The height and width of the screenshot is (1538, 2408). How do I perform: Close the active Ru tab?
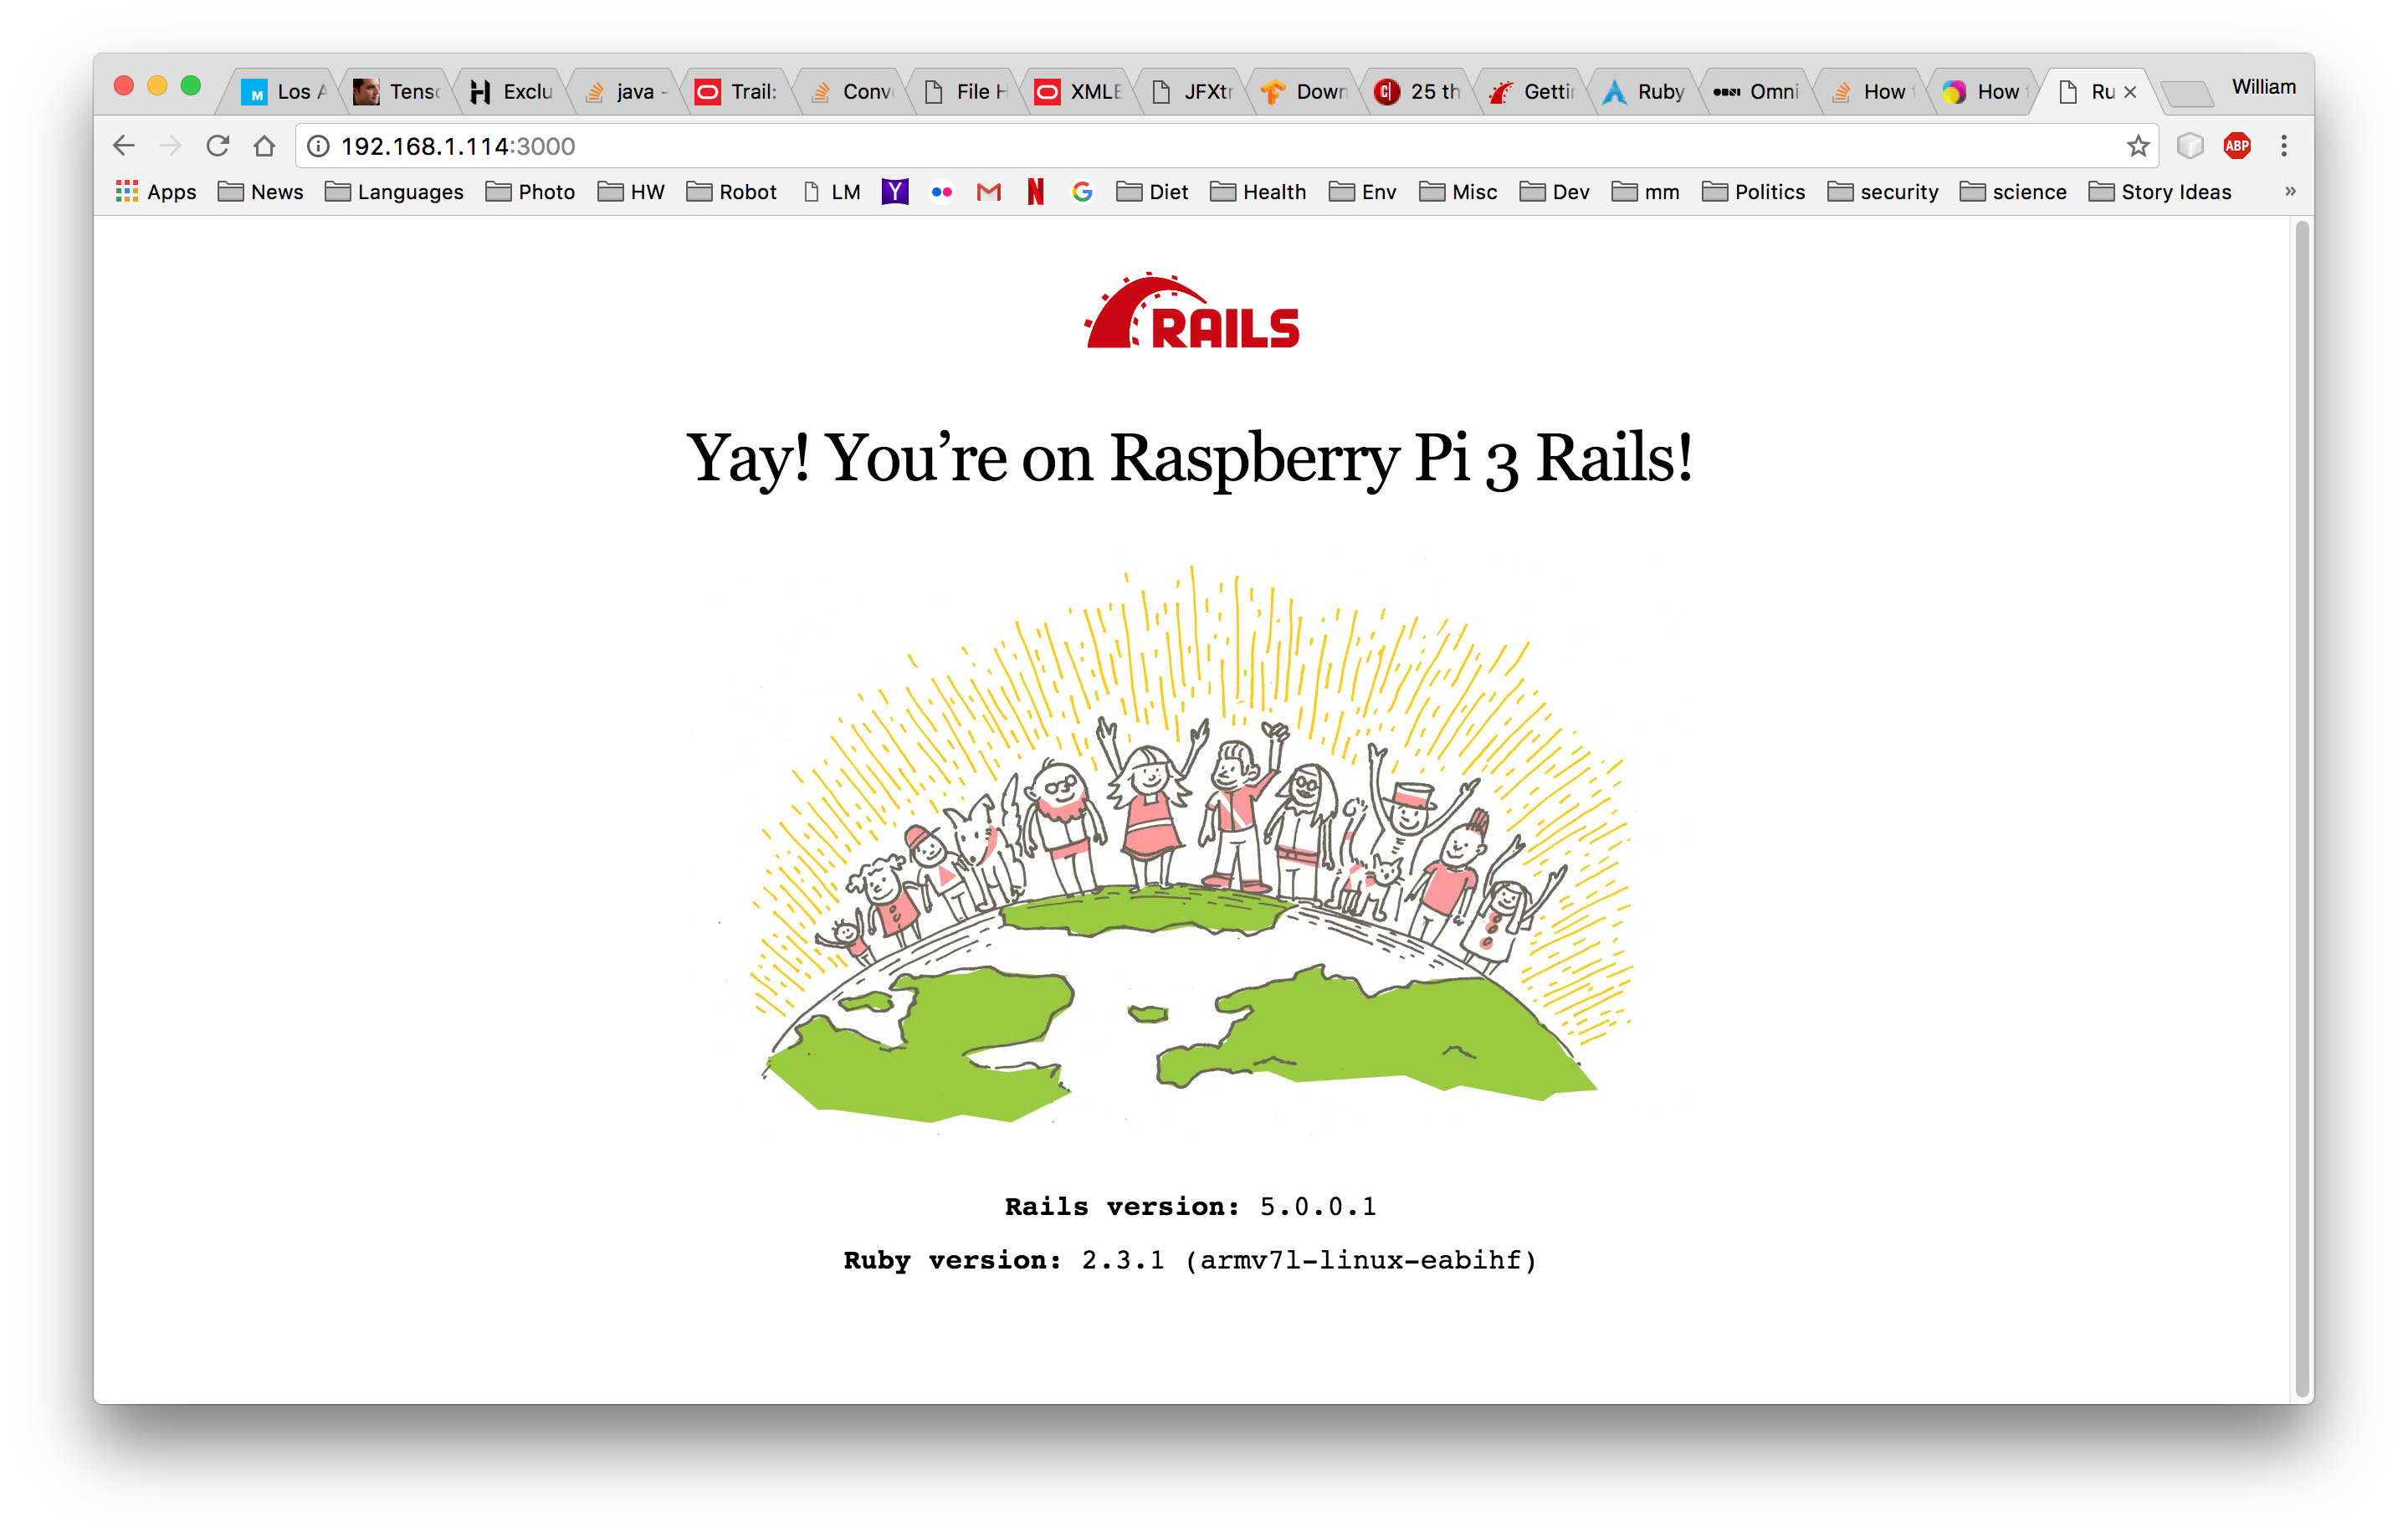[2130, 92]
